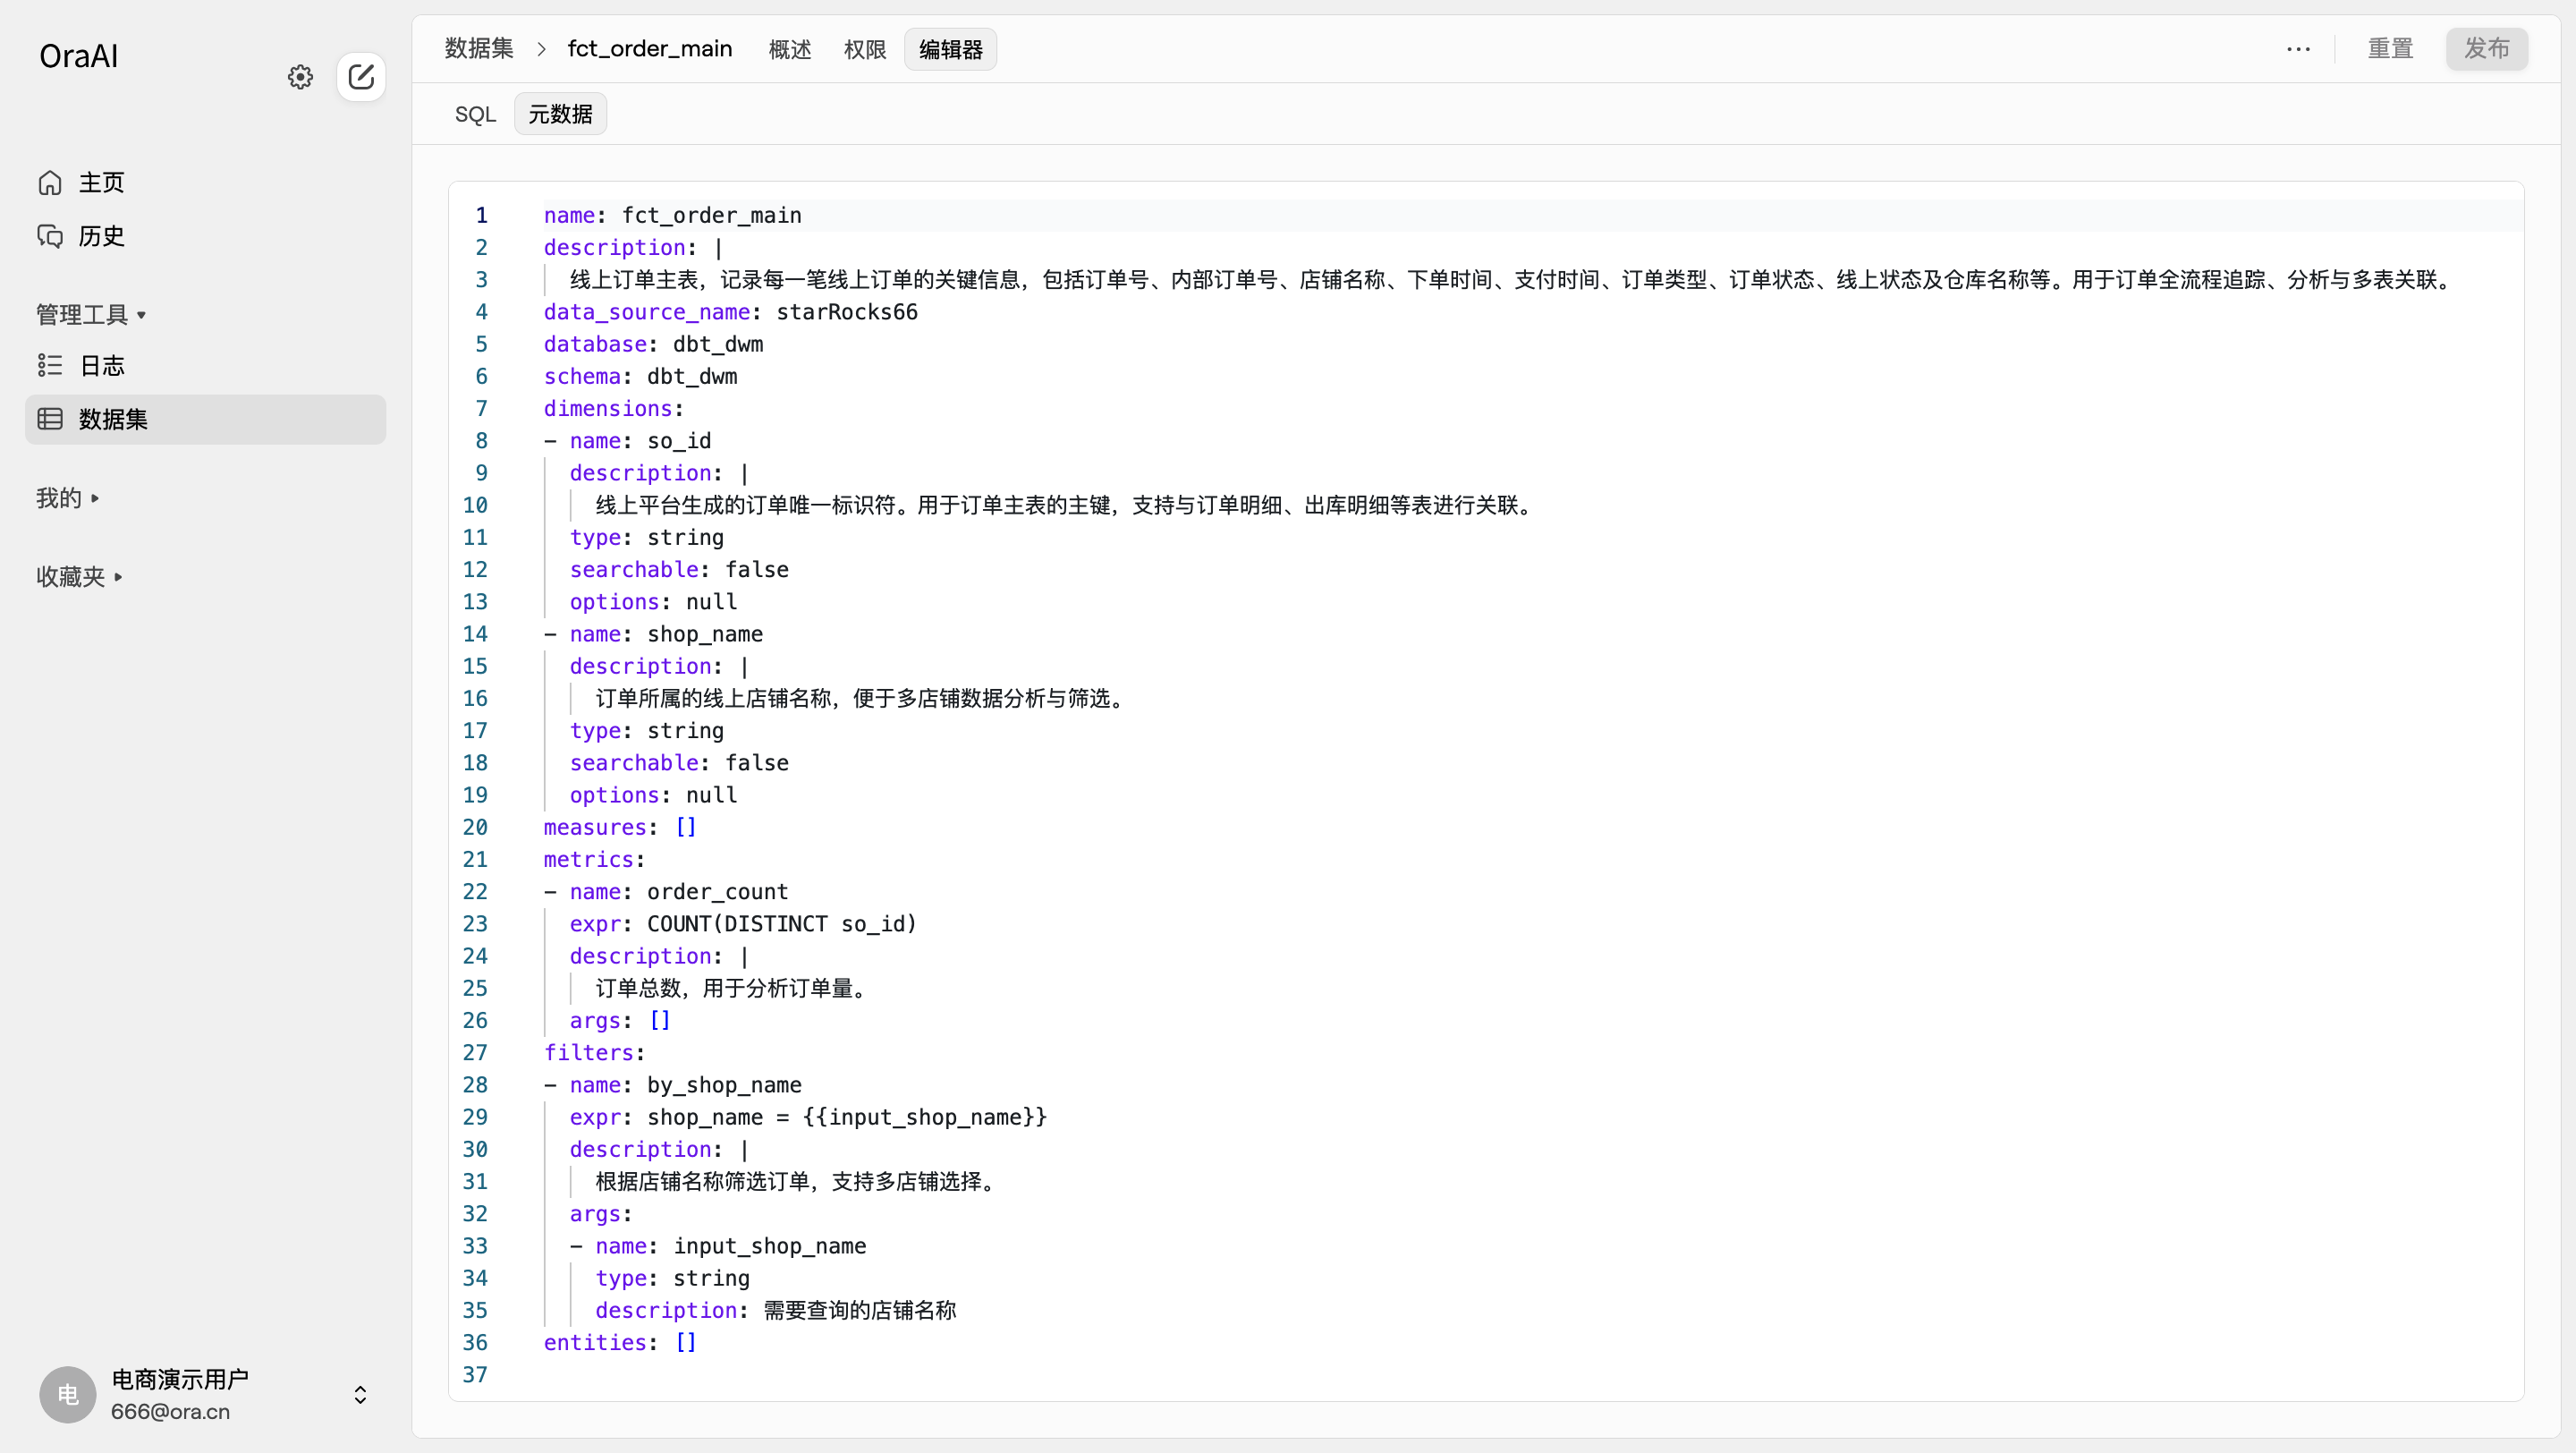Click the settings gear icon

300,77
